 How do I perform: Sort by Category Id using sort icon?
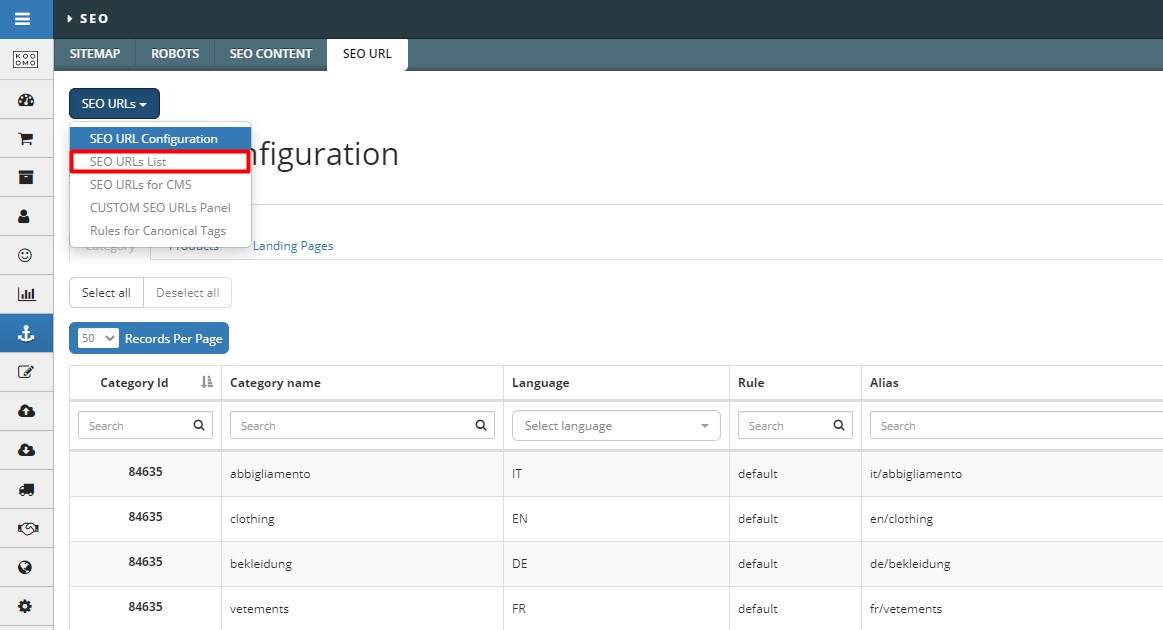point(207,382)
